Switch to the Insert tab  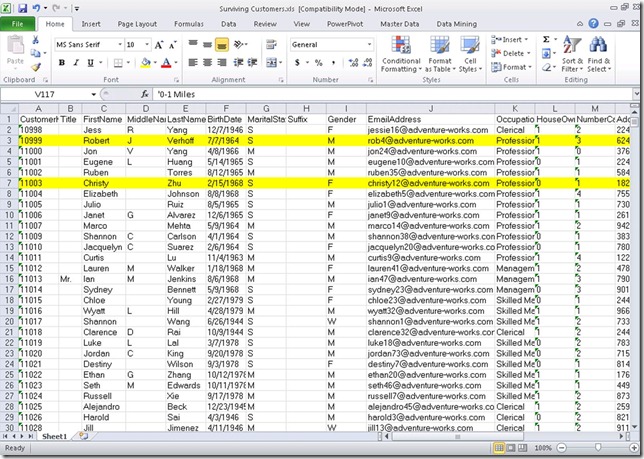[x=91, y=24]
